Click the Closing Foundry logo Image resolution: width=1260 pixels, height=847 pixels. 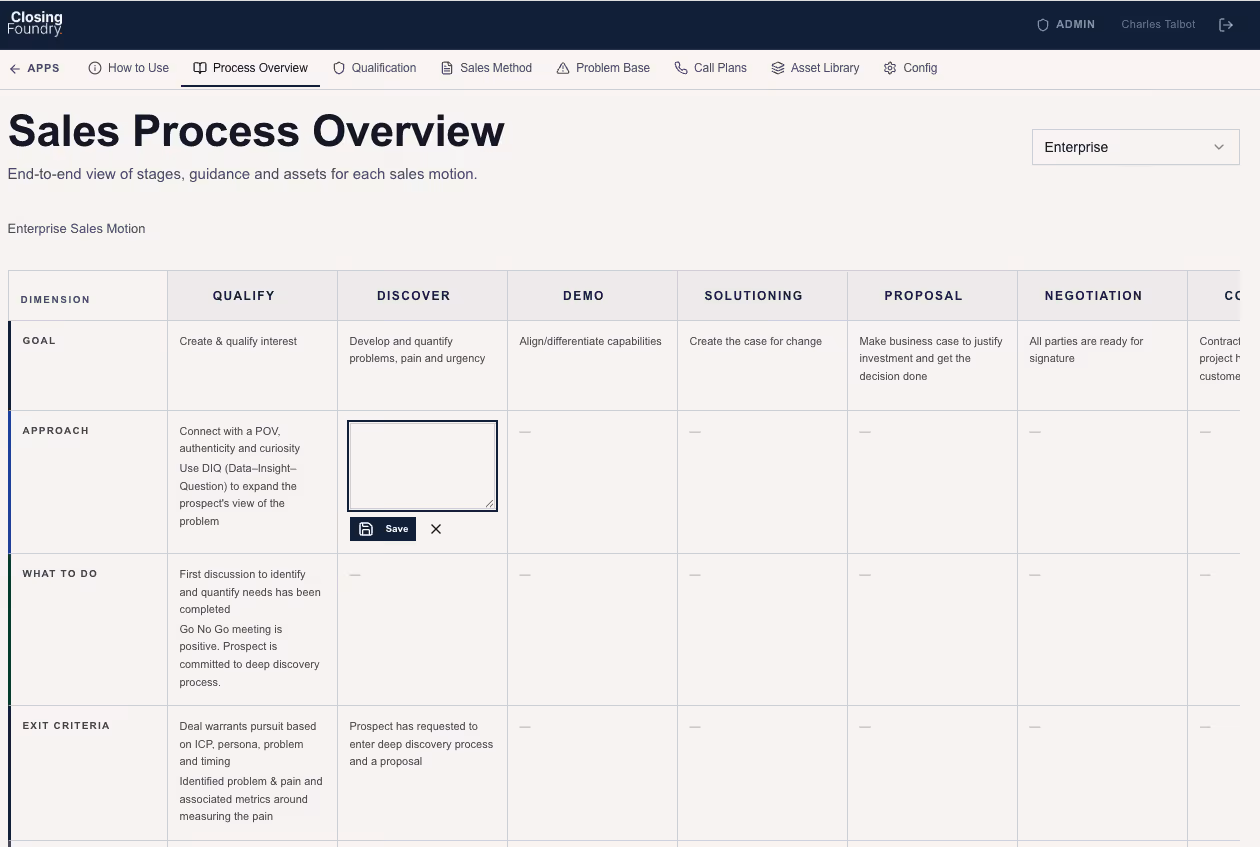click(35, 24)
